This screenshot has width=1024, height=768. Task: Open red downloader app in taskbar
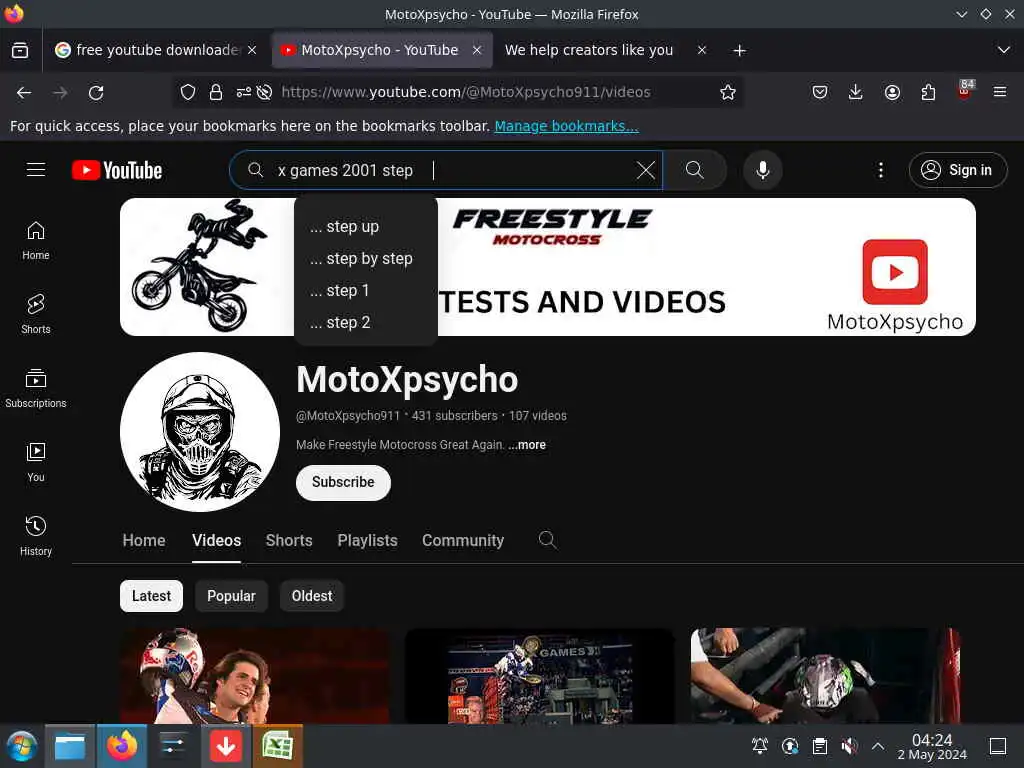(x=226, y=746)
